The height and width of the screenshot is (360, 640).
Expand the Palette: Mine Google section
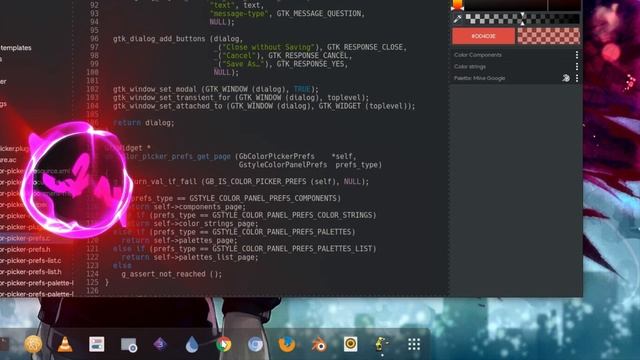[x=479, y=78]
